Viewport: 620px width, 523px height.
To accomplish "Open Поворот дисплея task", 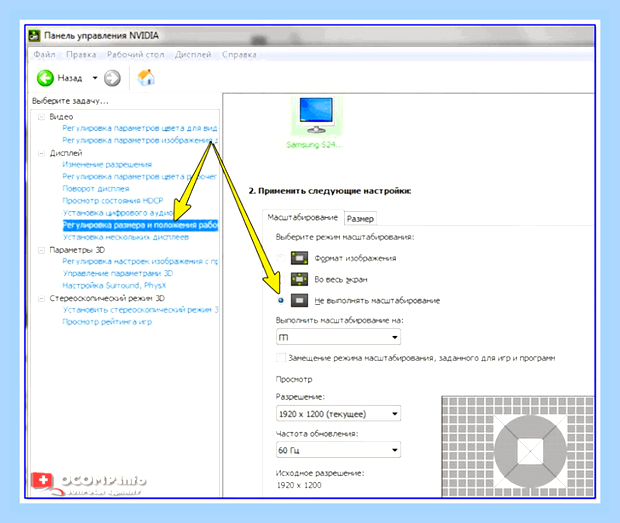I will coord(96,189).
